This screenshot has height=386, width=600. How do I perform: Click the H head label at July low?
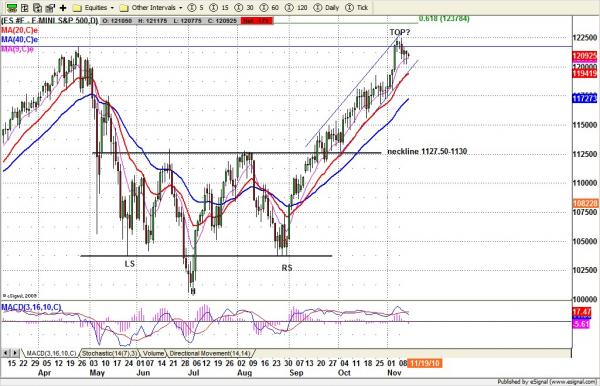click(x=193, y=292)
